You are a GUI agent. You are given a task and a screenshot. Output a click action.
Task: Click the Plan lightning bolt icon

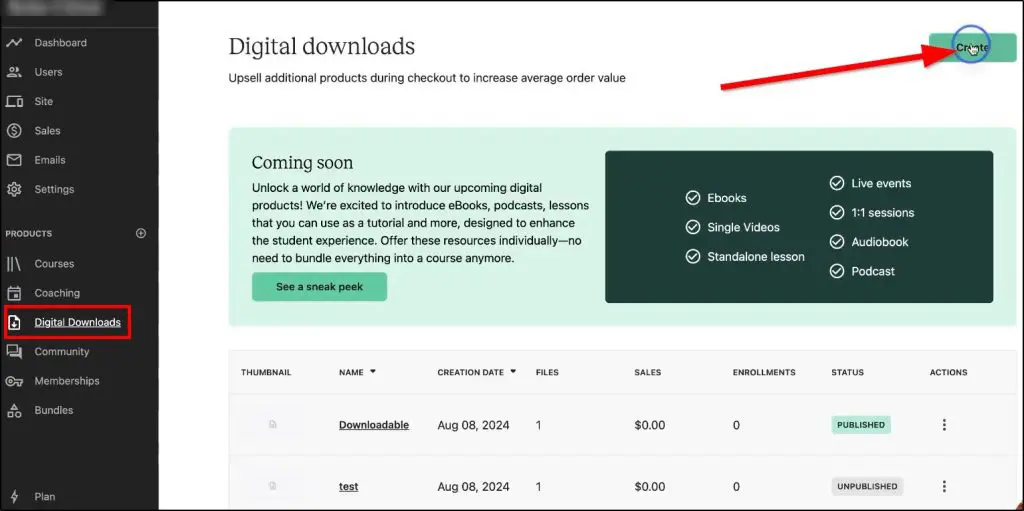pyautogui.click(x=14, y=497)
